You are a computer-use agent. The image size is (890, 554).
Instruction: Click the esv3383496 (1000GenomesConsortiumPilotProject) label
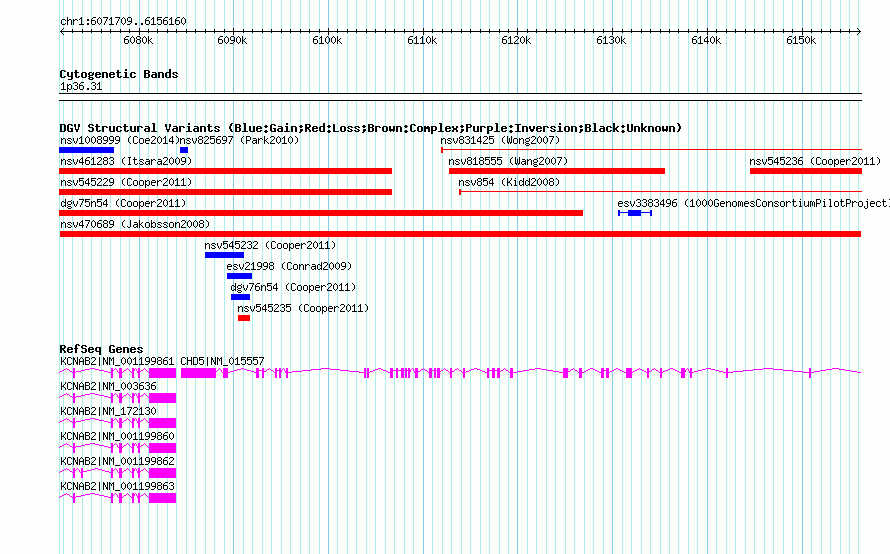coord(753,203)
